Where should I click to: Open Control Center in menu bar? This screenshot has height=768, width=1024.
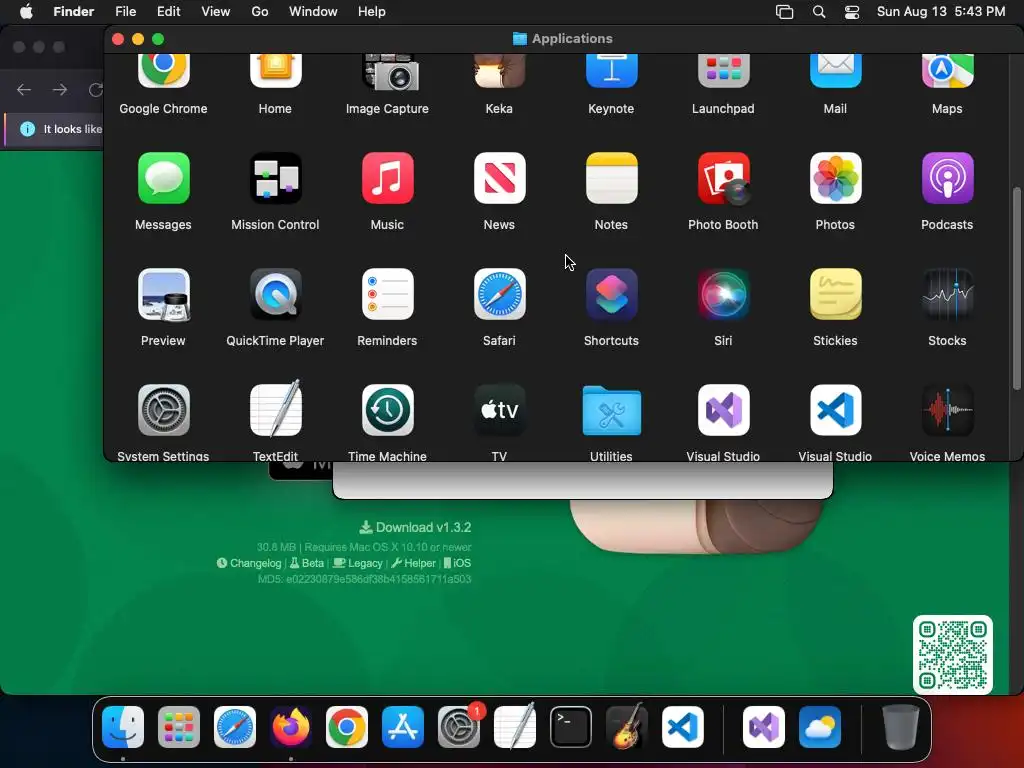852,12
